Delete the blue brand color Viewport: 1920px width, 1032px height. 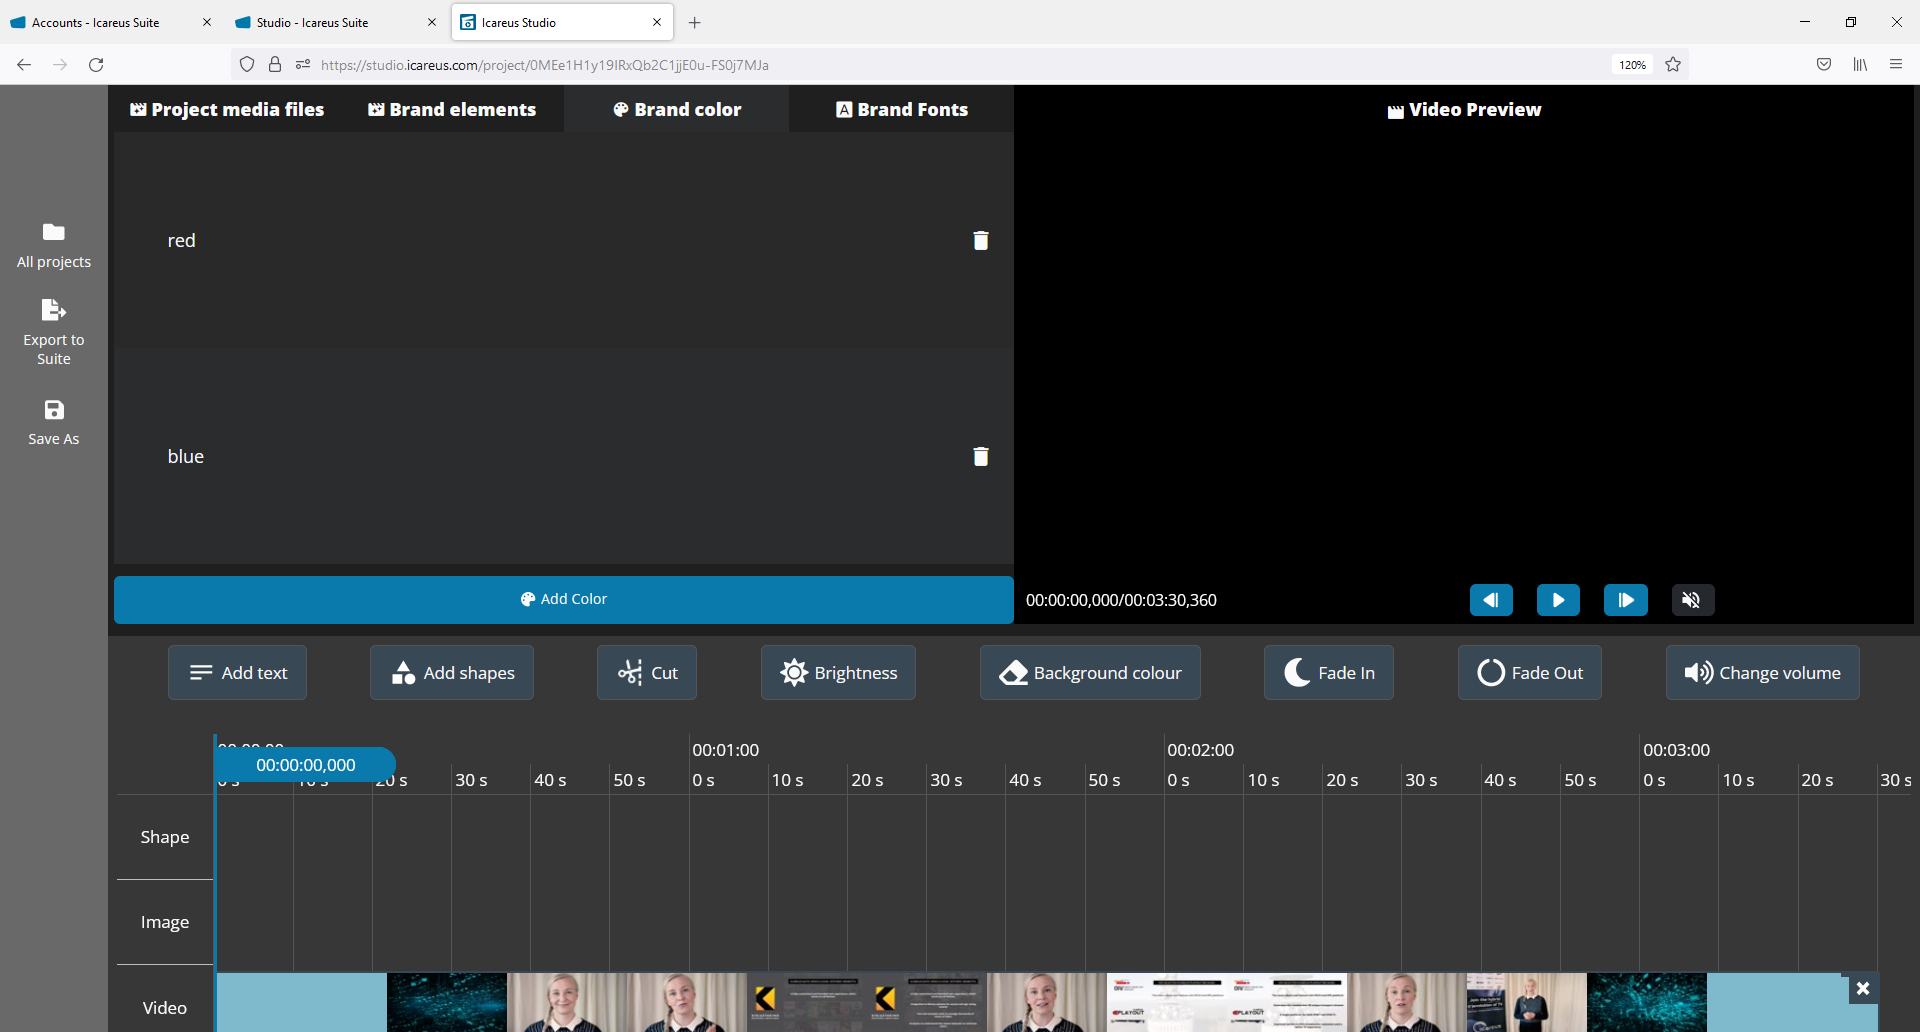click(x=980, y=457)
